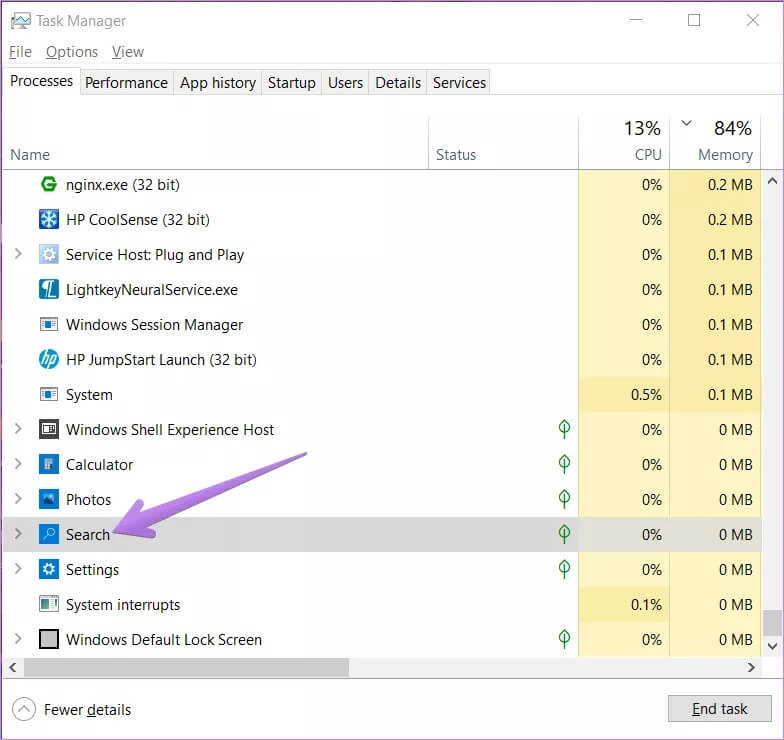
Task: Switch to the App history tab
Action: coord(218,82)
